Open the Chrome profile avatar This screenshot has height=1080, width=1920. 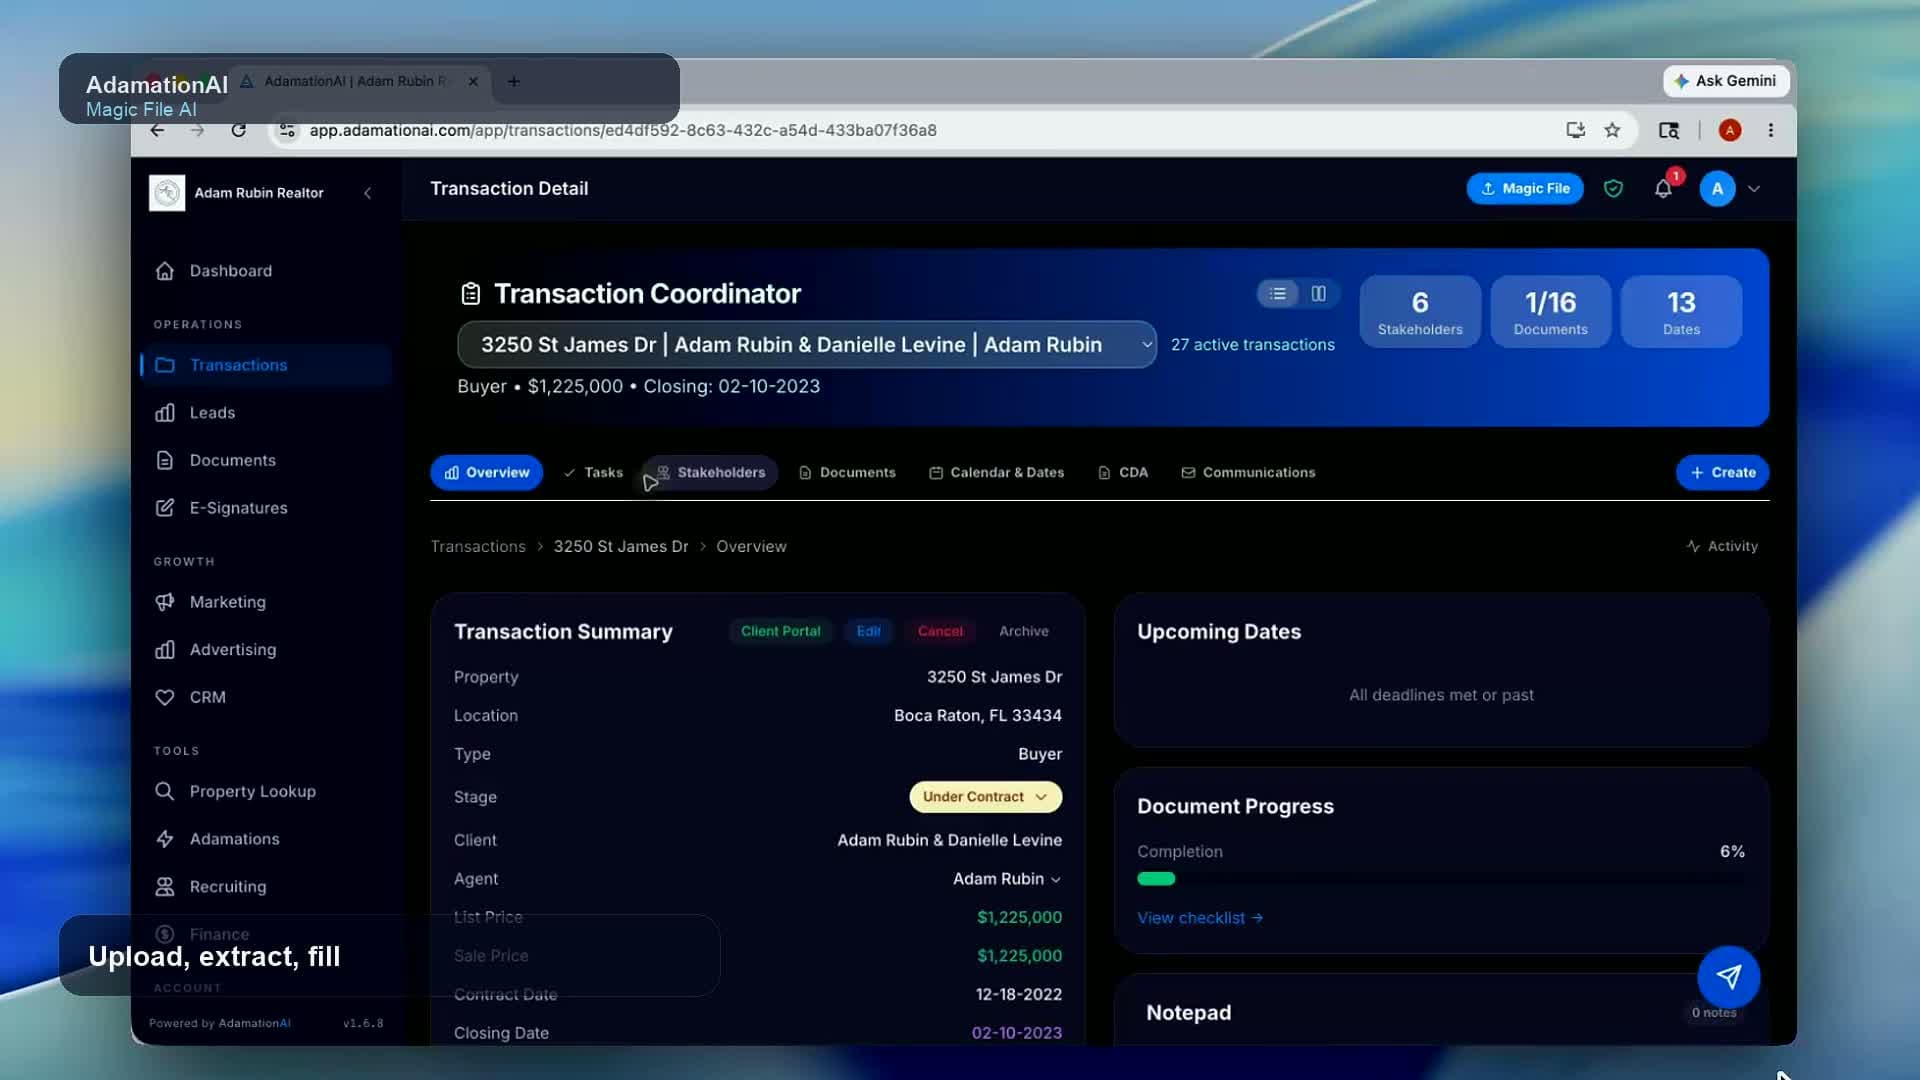pos(1730,130)
